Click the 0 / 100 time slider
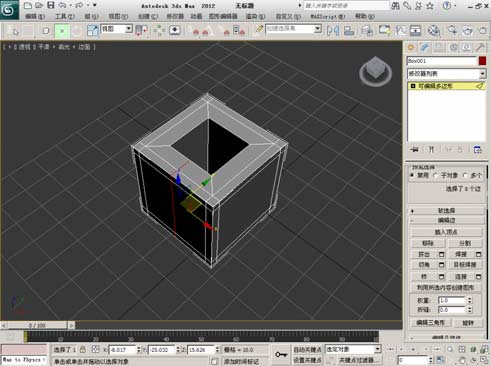The height and width of the screenshot is (366, 491). tap(37, 325)
